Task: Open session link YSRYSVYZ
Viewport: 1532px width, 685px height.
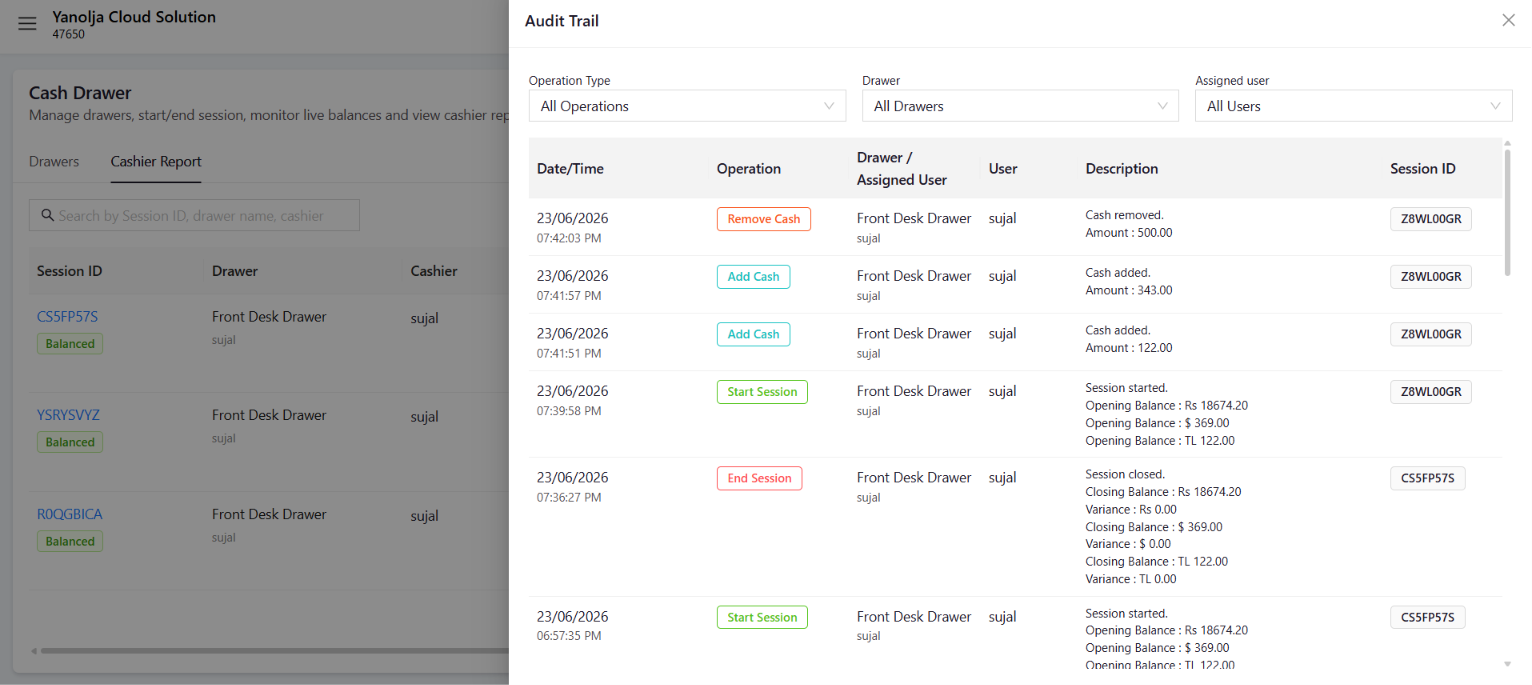Action: (x=68, y=415)
